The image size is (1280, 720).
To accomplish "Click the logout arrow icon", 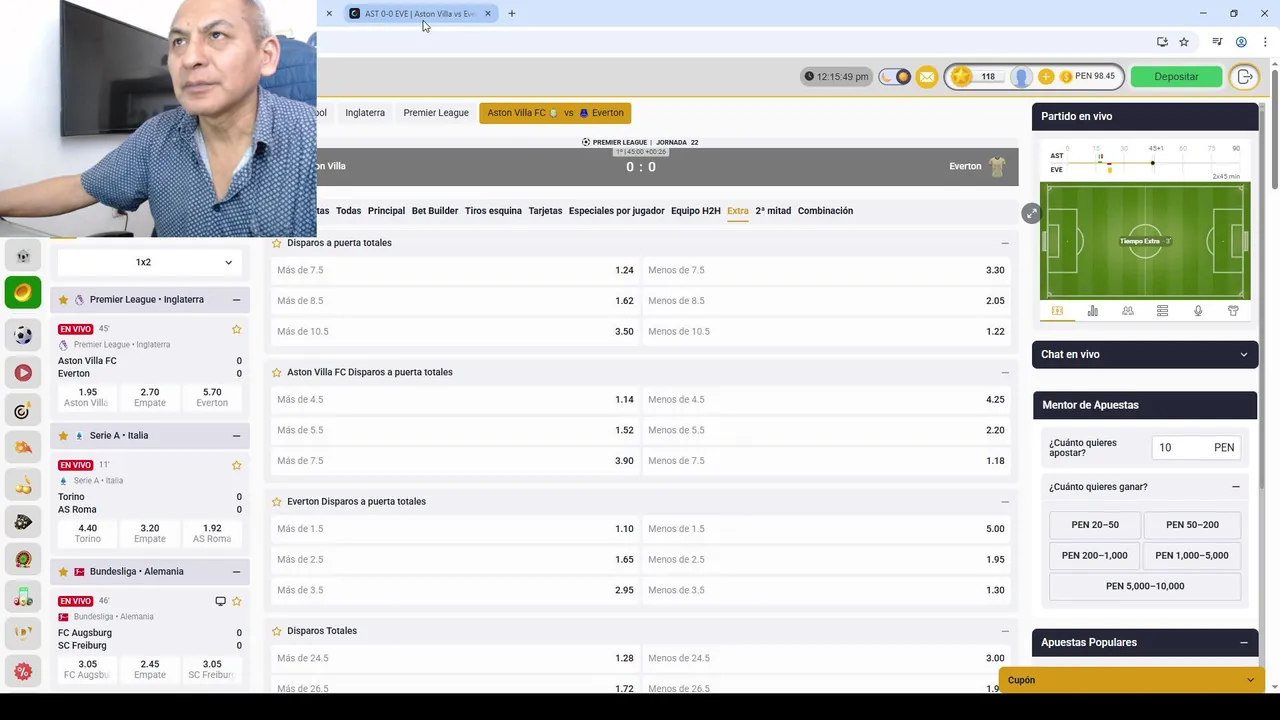I will point(1245,77).
